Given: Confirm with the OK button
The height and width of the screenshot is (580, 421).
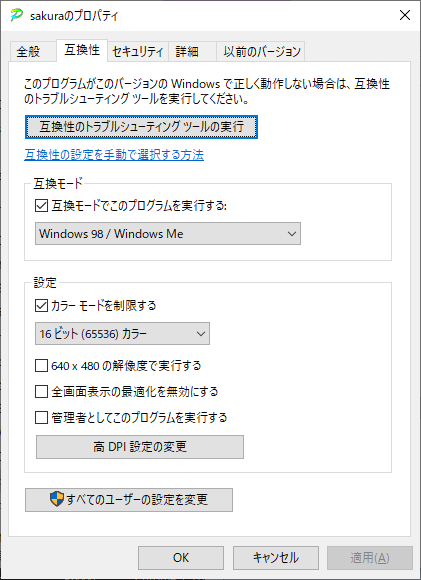Looking at the screenshot, I should [x=181, y=557].
